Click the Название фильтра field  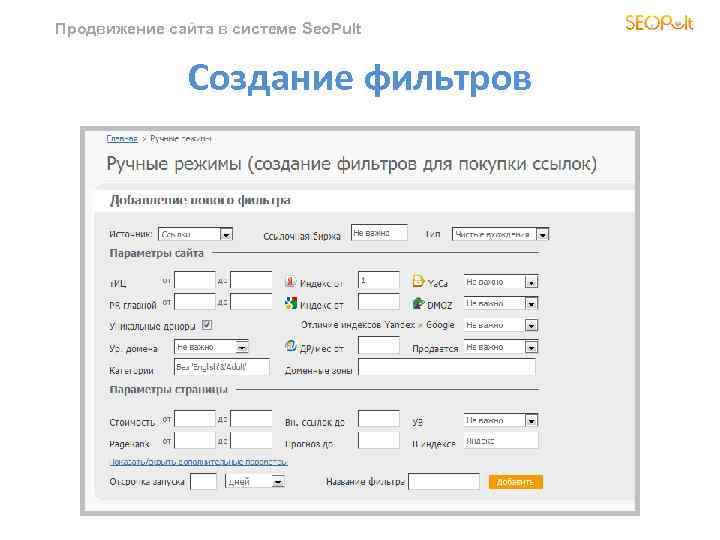point(444,482)
